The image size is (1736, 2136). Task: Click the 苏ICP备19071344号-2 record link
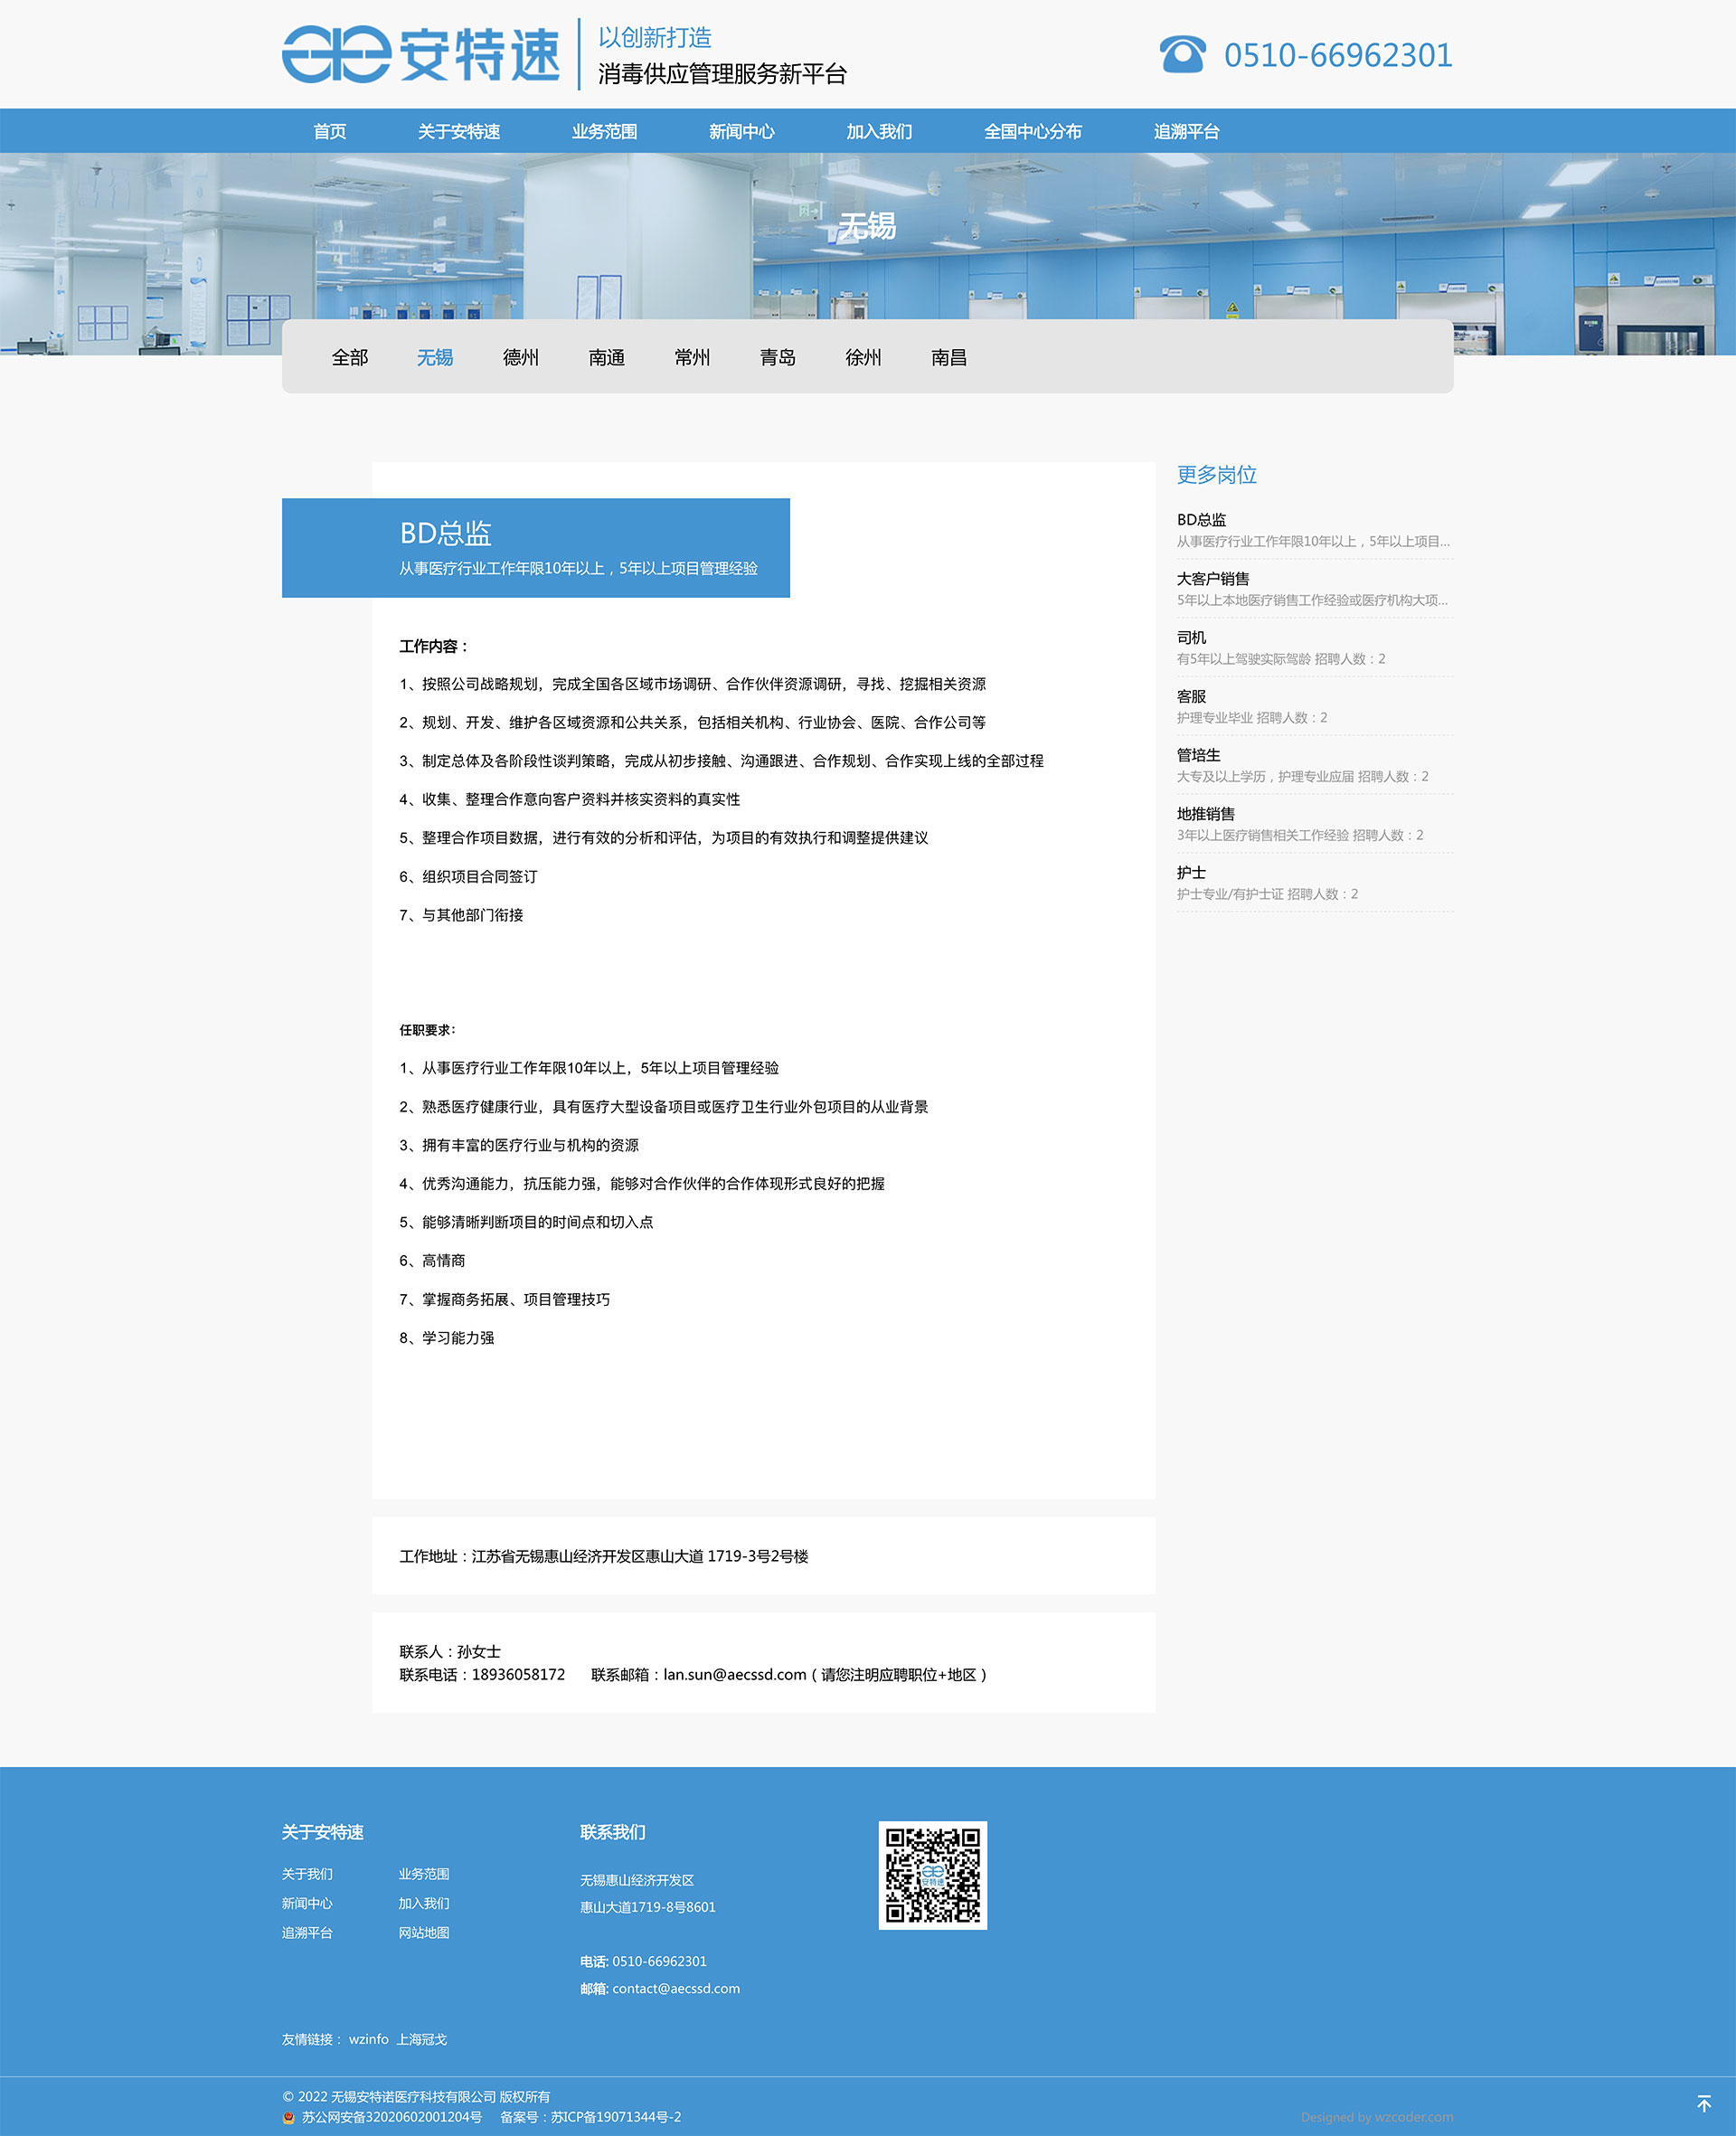(615, 2117)
